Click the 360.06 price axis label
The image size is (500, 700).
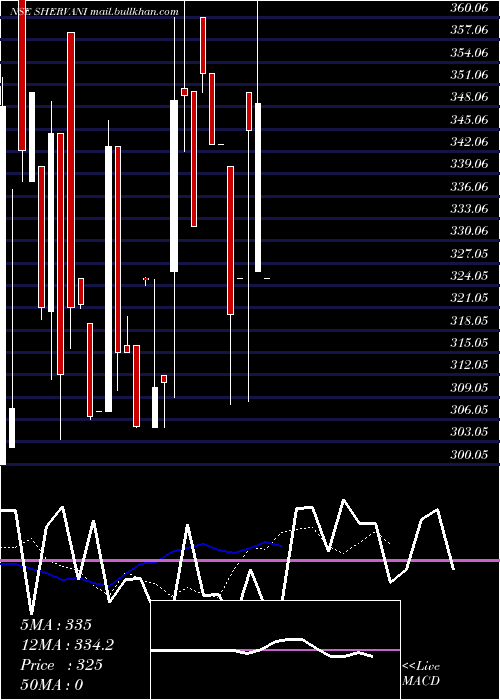[468, 7]
